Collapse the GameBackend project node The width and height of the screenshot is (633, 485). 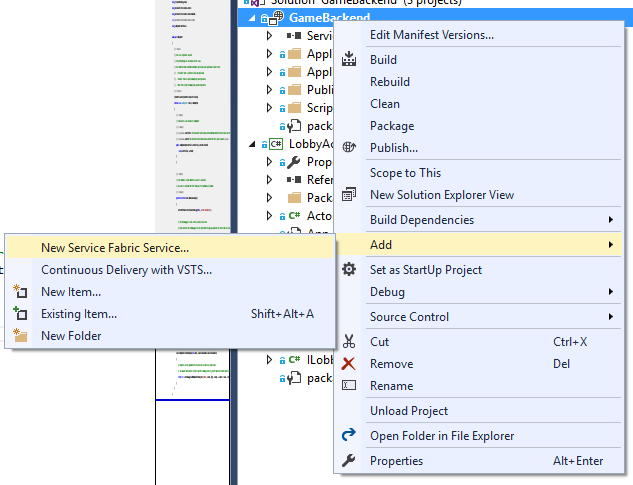tap(252, 18)
